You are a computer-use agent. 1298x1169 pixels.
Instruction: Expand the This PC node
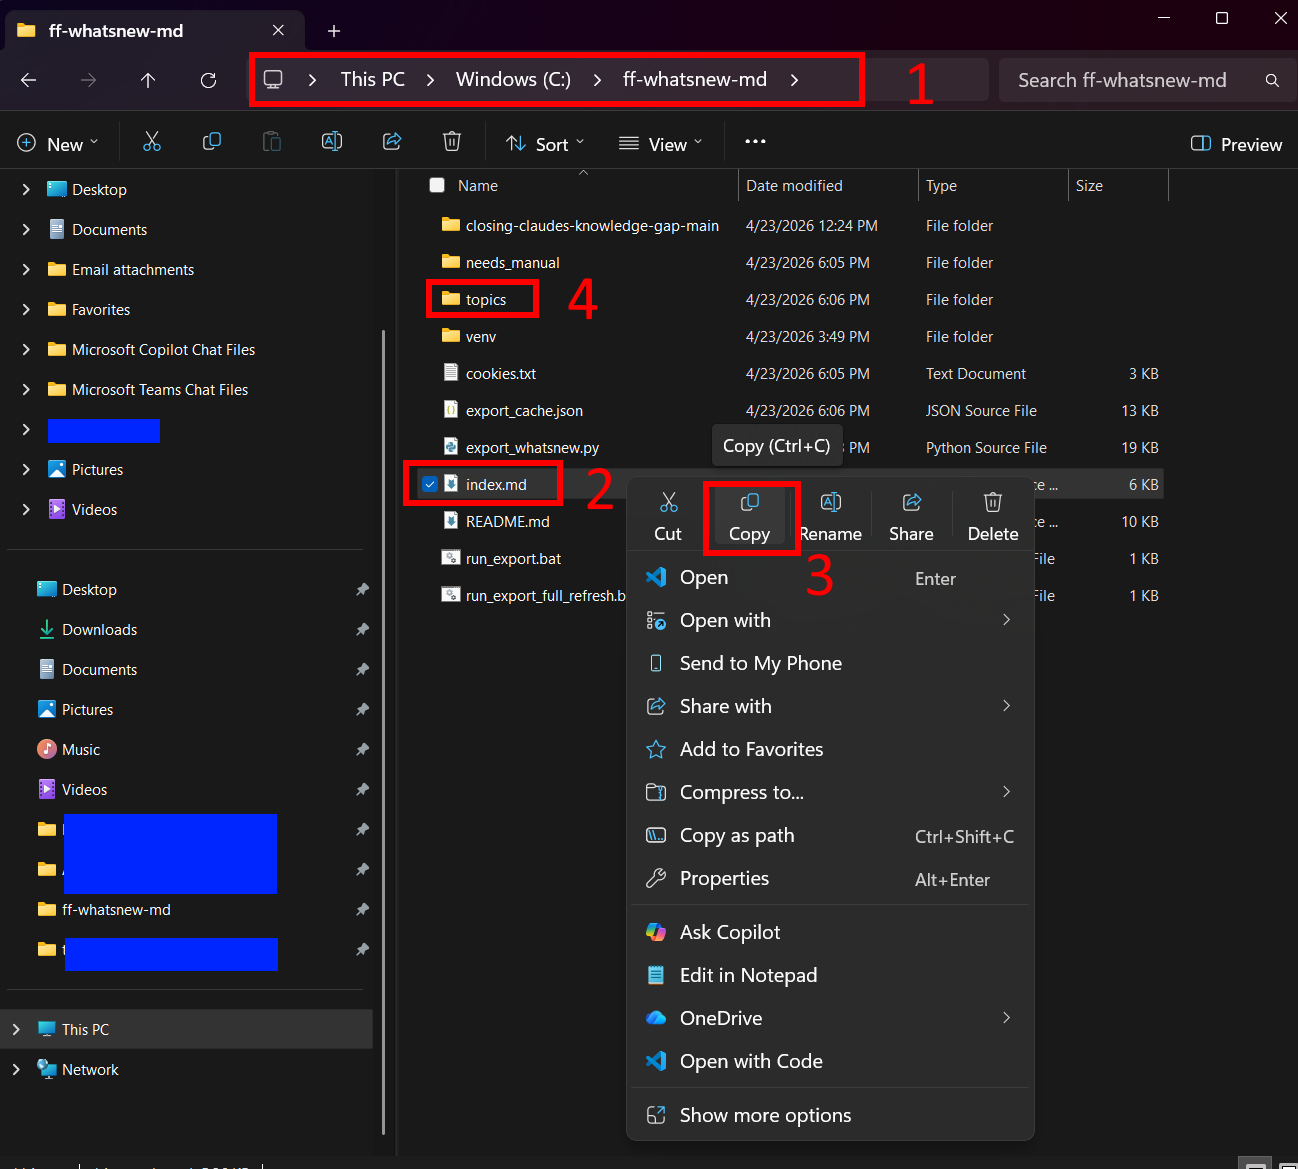tap(16, 1029)
